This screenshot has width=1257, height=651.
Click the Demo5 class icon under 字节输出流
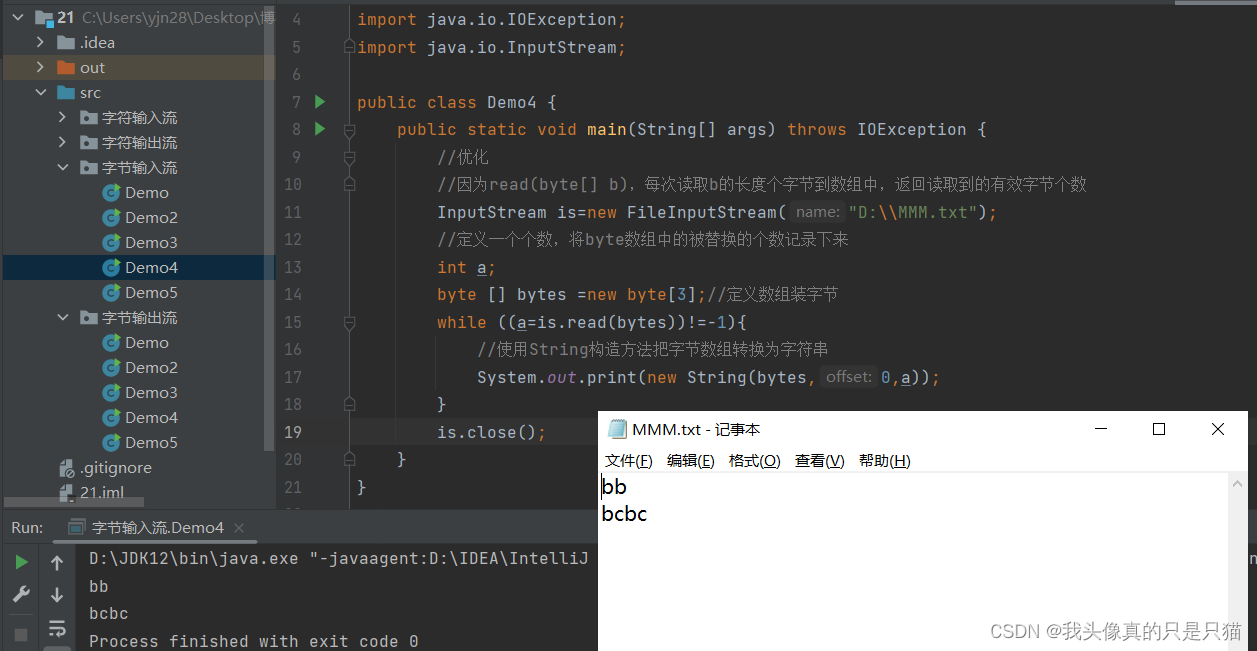point(111,442)
